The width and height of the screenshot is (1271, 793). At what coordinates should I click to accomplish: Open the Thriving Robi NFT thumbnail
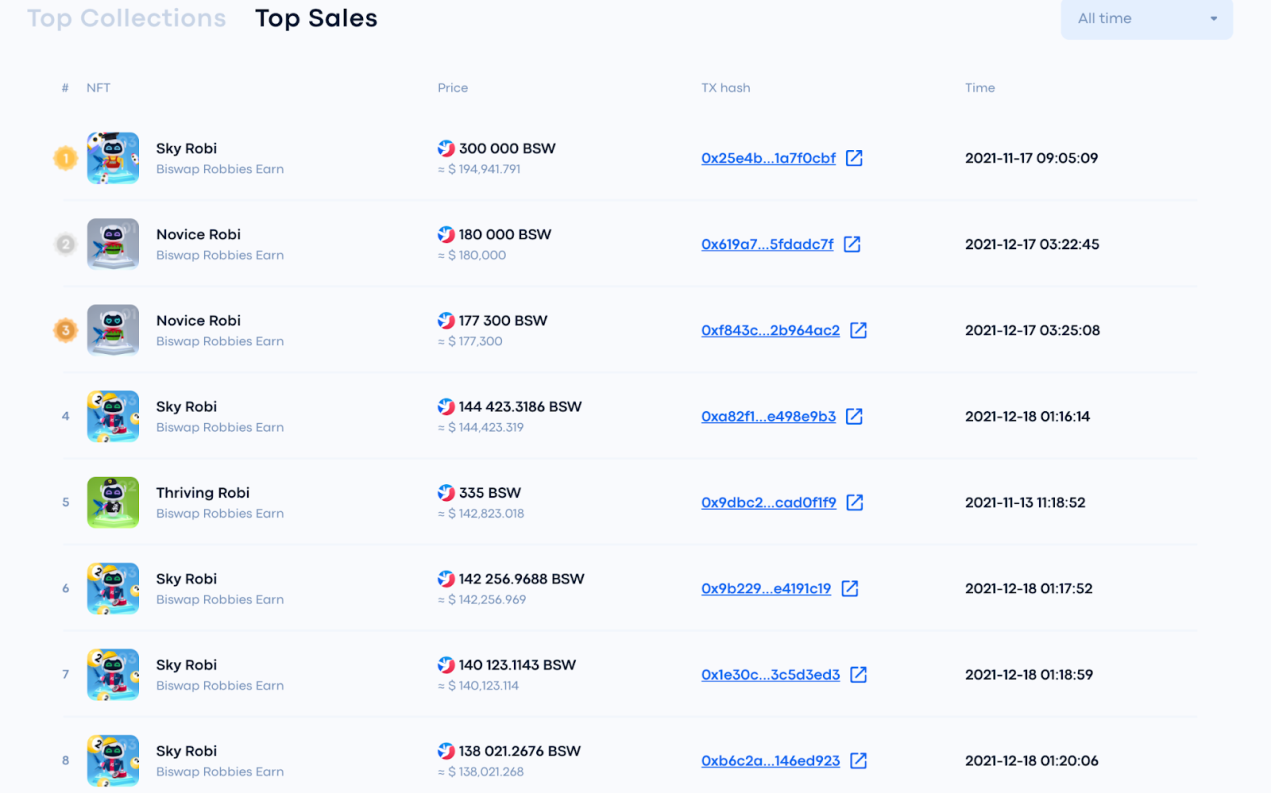(113, 502)
